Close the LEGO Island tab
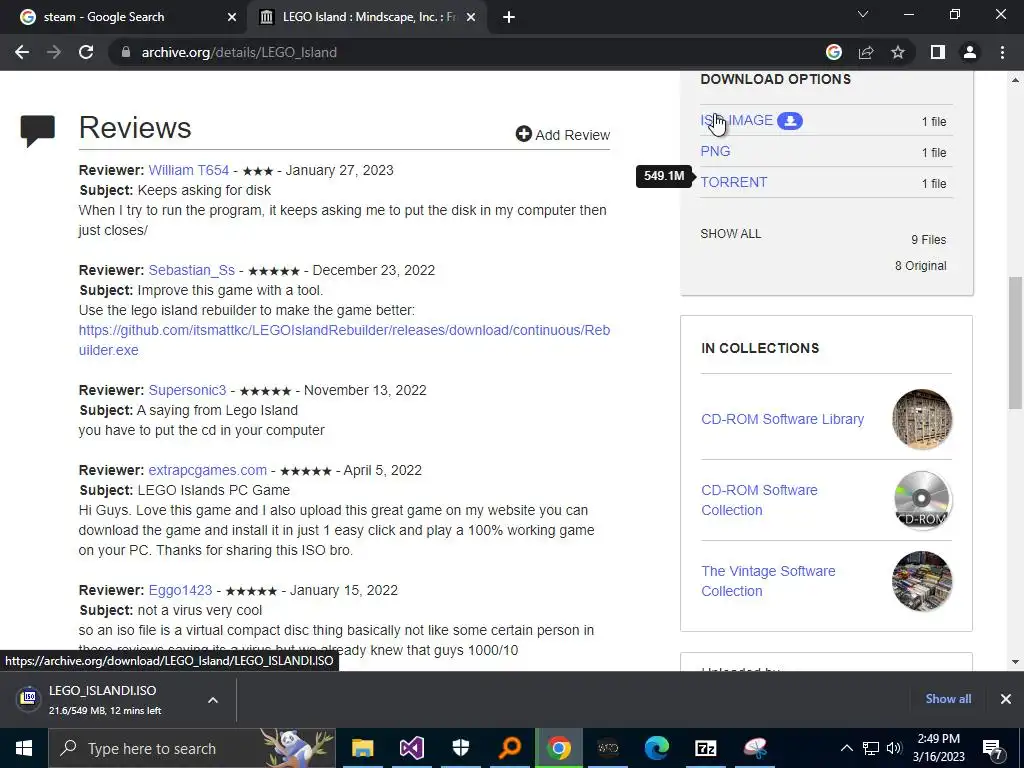 coord(471,17)
